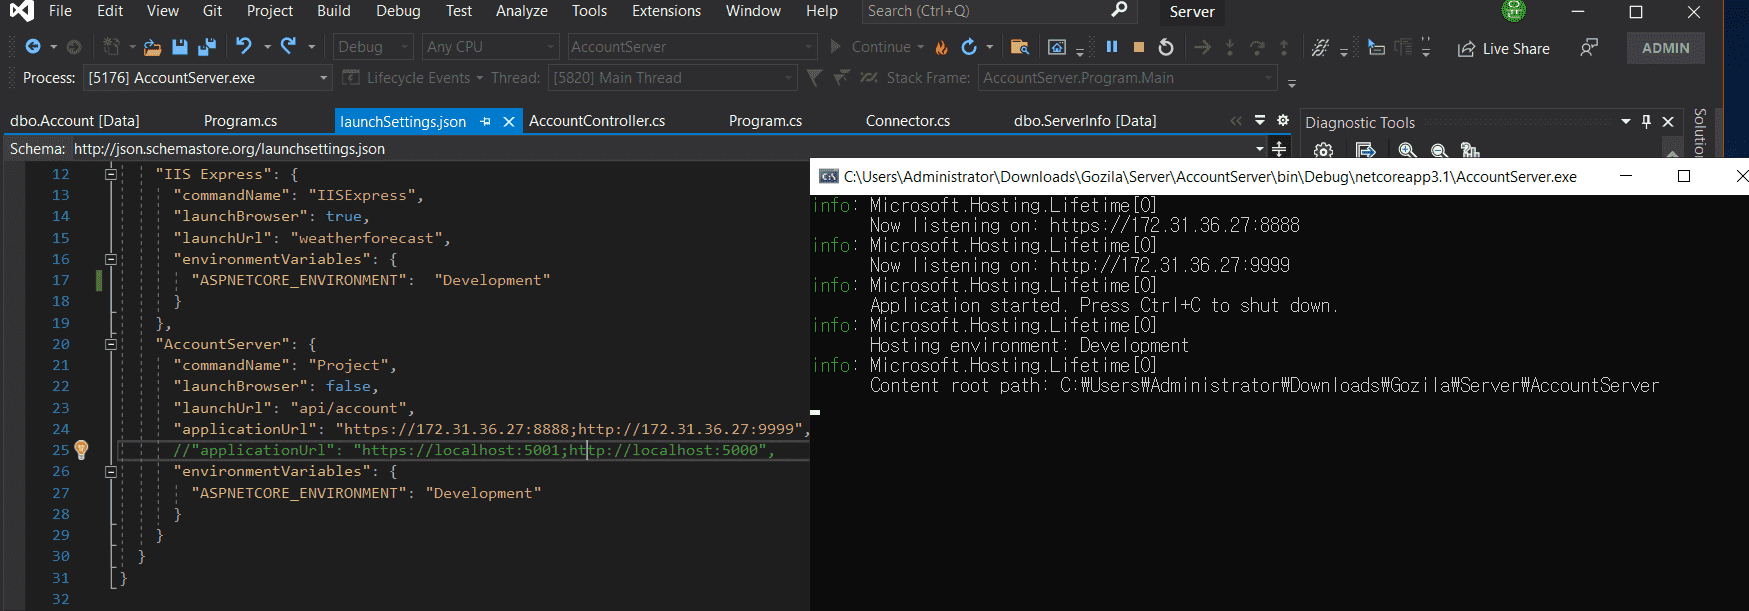Show the list of open document tabs
This screenshot has width=1749, height=611.
coord(1260,120)
